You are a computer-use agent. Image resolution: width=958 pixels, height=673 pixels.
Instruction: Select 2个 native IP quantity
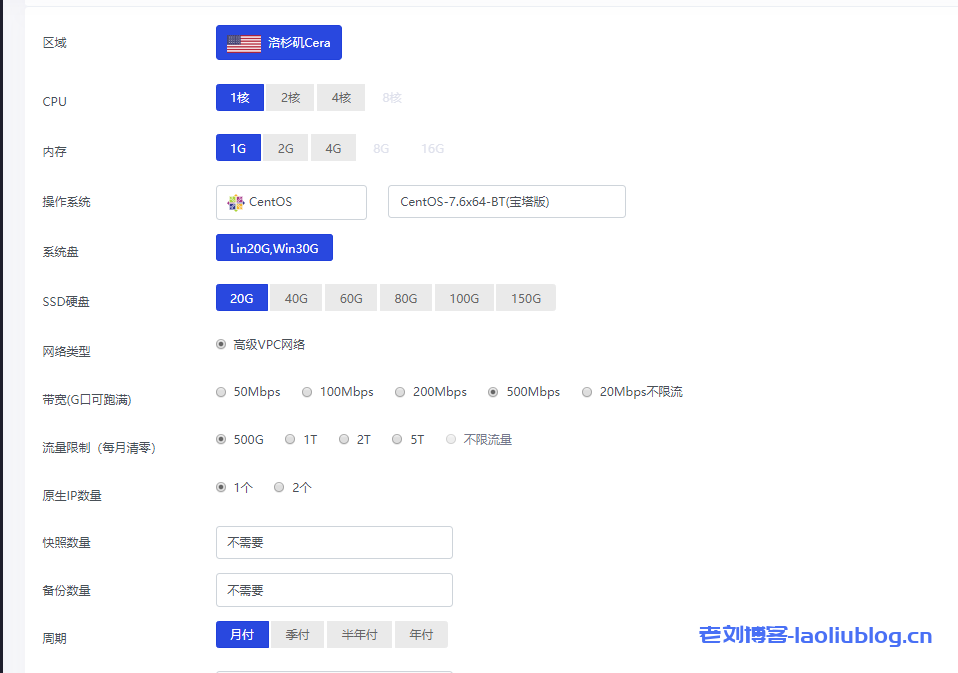pos(279,487)
